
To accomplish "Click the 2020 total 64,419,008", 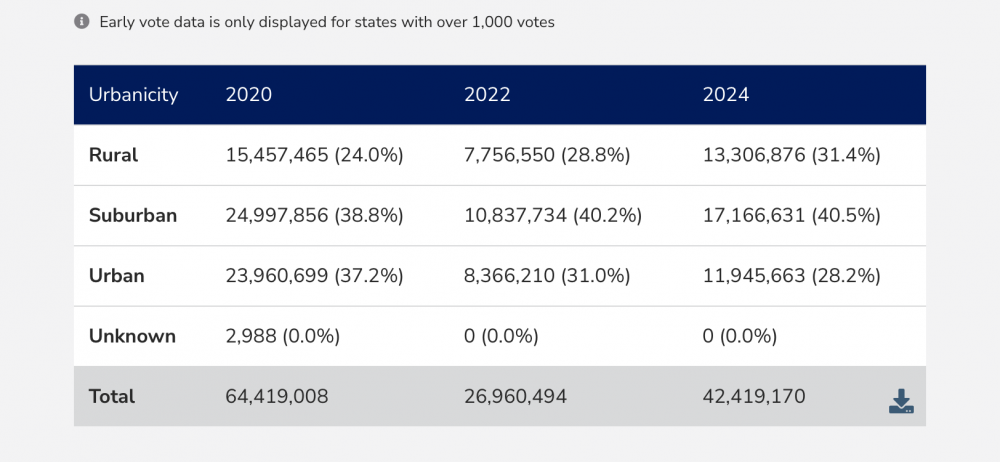I will 277,396.
